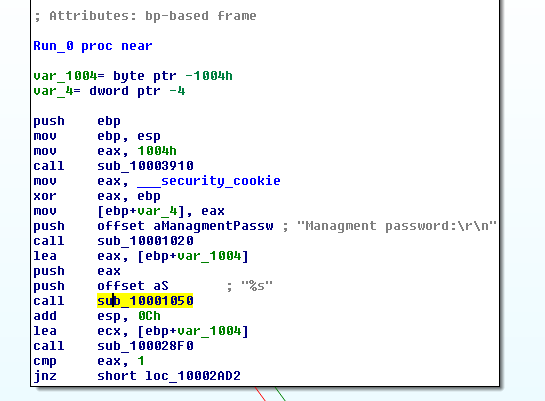Click the Run_0 proc near label
This screenshot has height=401, width=545.
tap(93, 46)
